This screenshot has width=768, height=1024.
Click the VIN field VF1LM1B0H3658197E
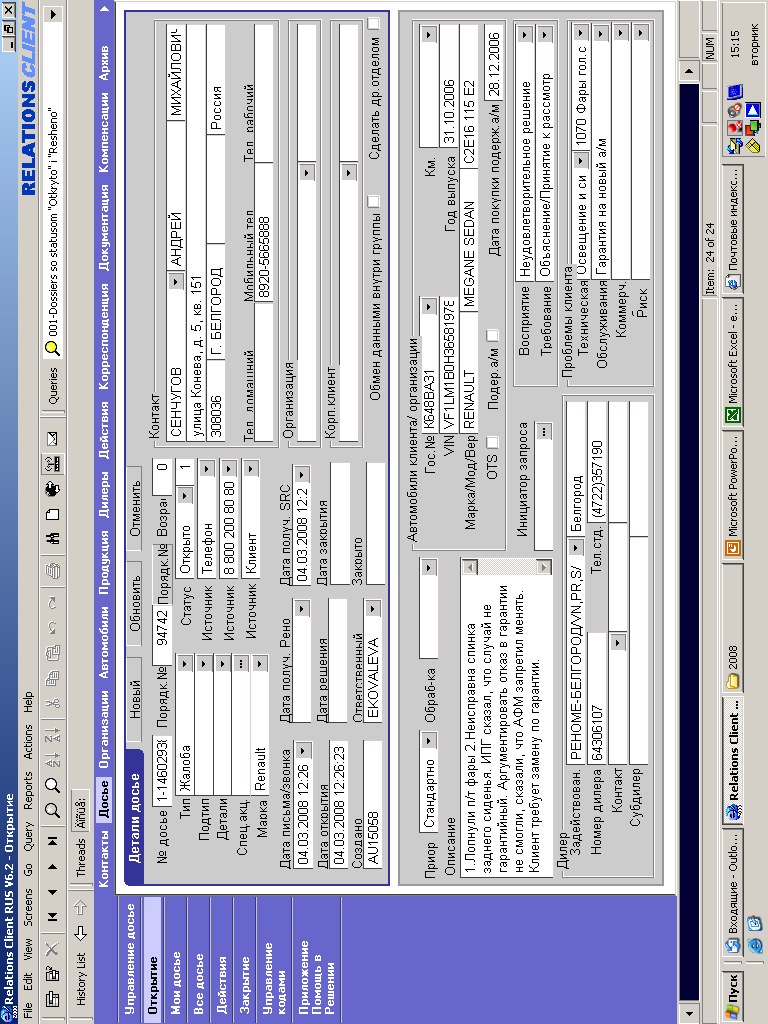[449, 365]
